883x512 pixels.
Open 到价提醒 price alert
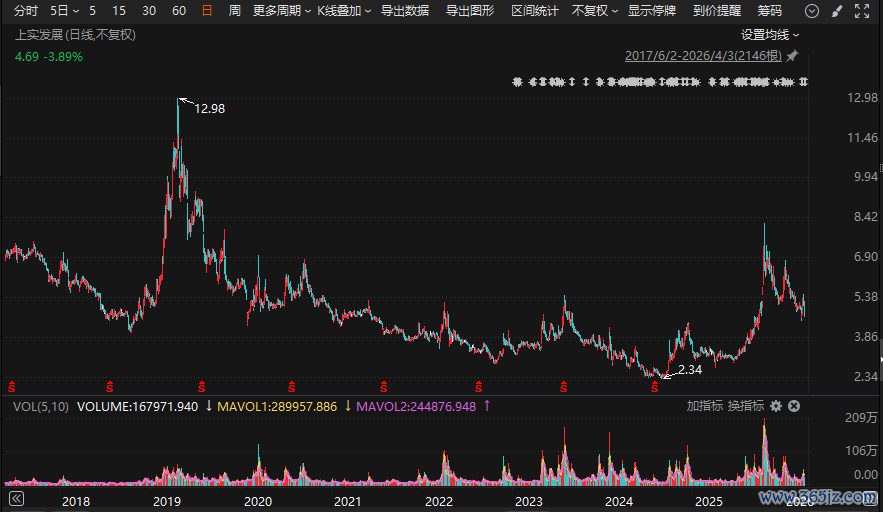click(x=717, y=11)
